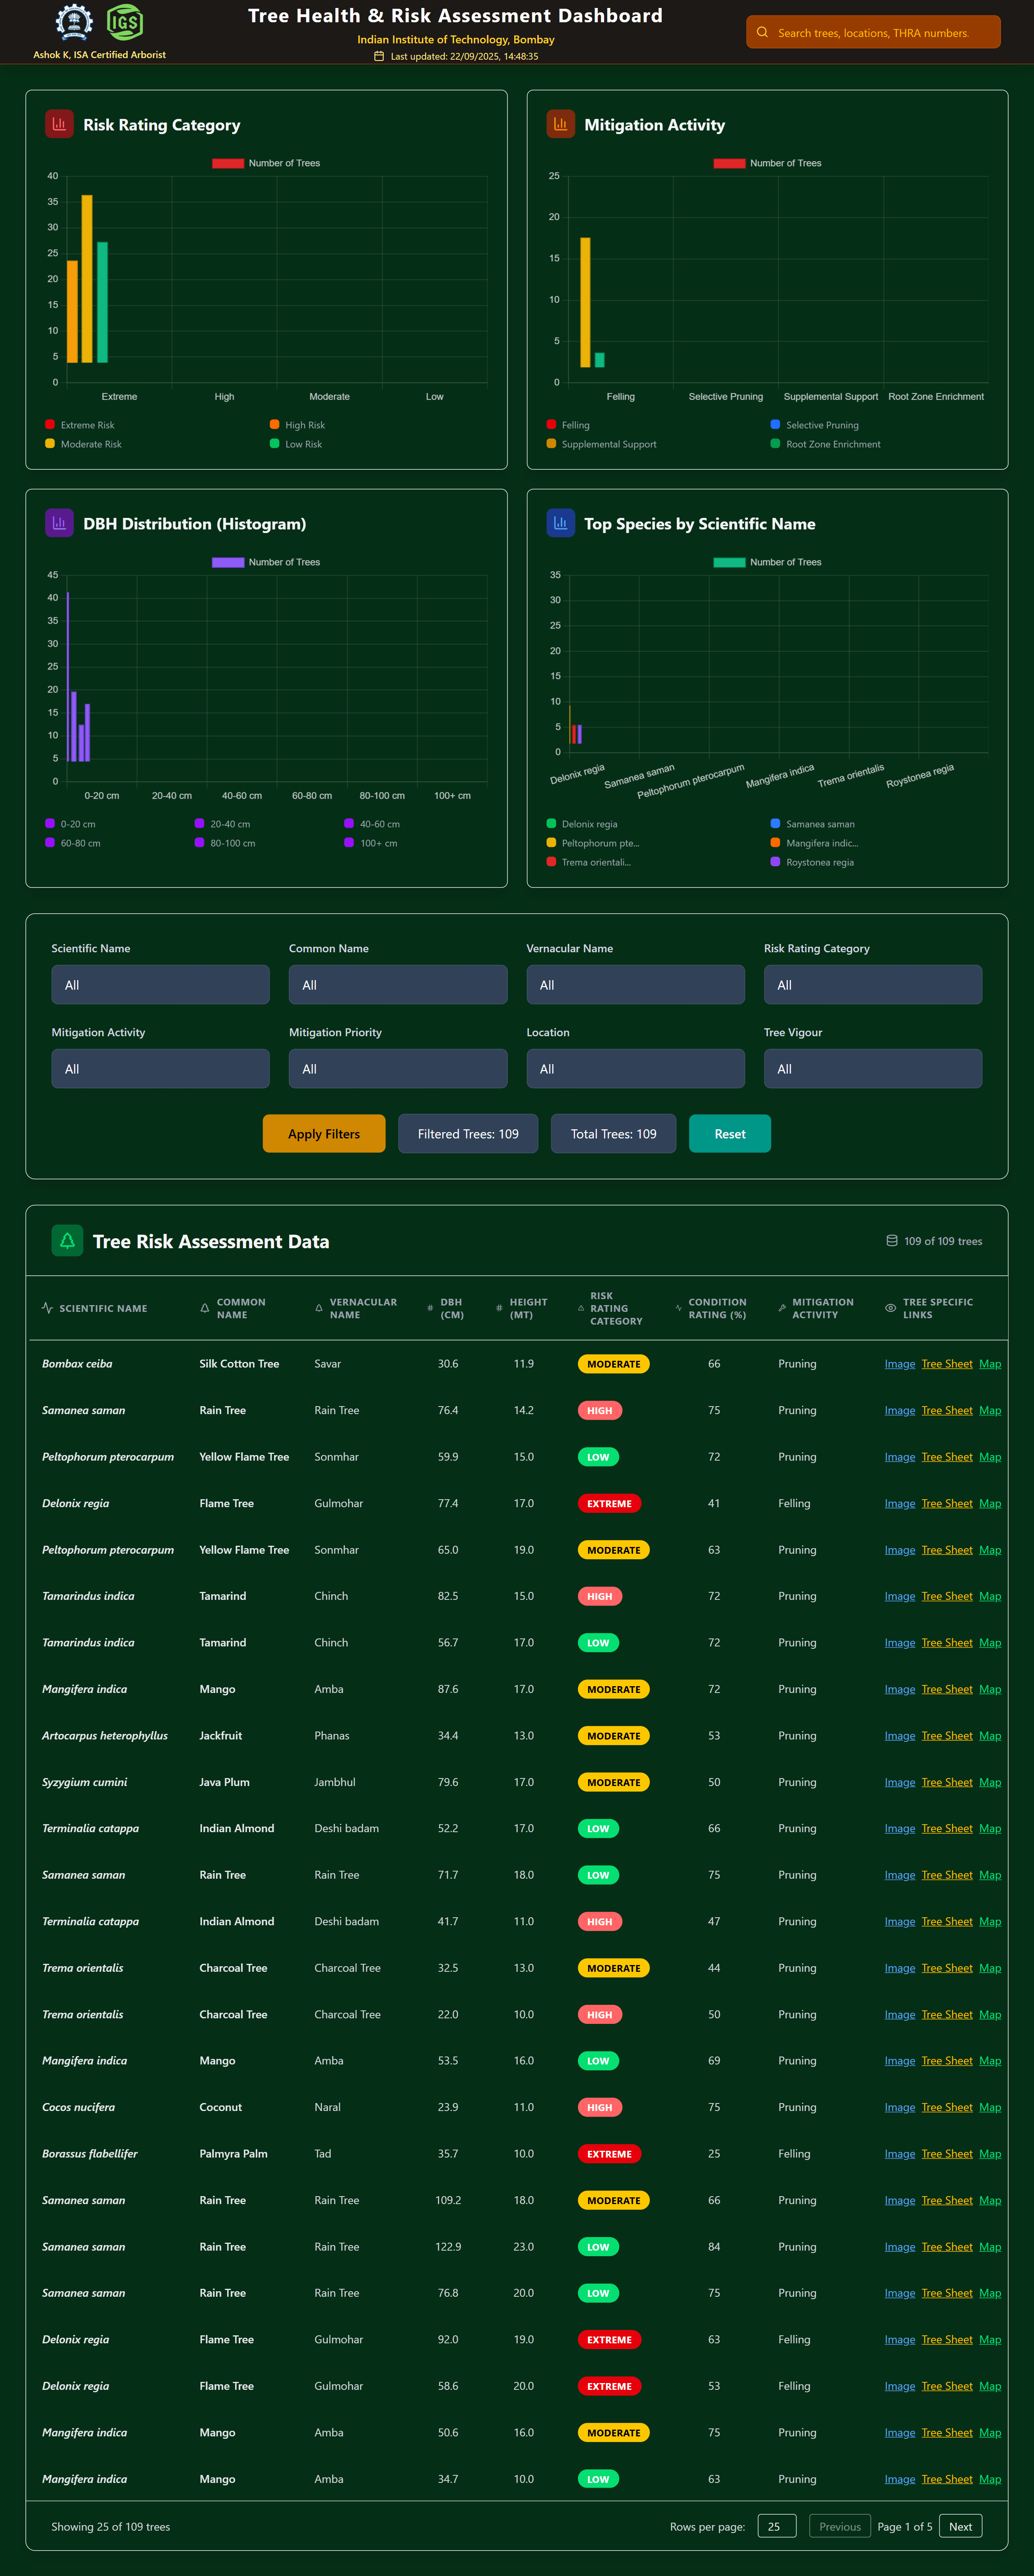Click the activity icon in Condition Rating header
The height and width of the screenshot is (2576, 1034).
click(678, 1308)
